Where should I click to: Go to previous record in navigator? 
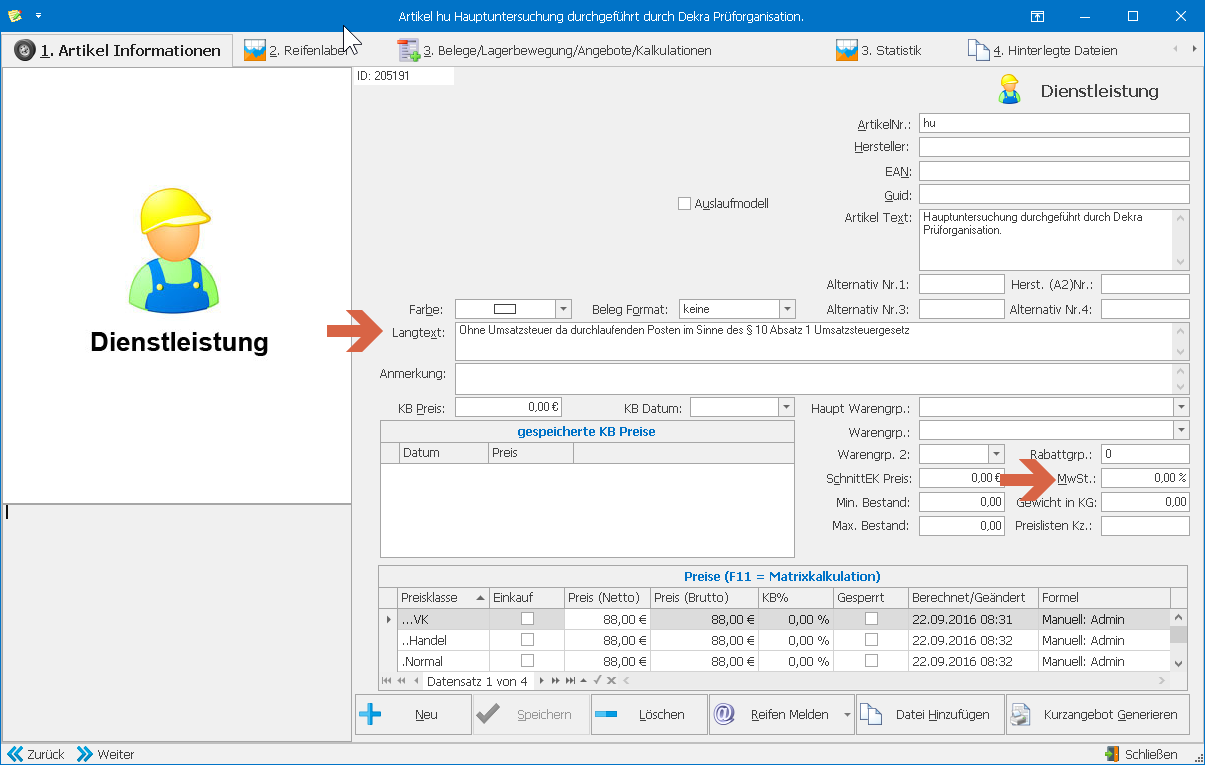[x=415, y=681]
